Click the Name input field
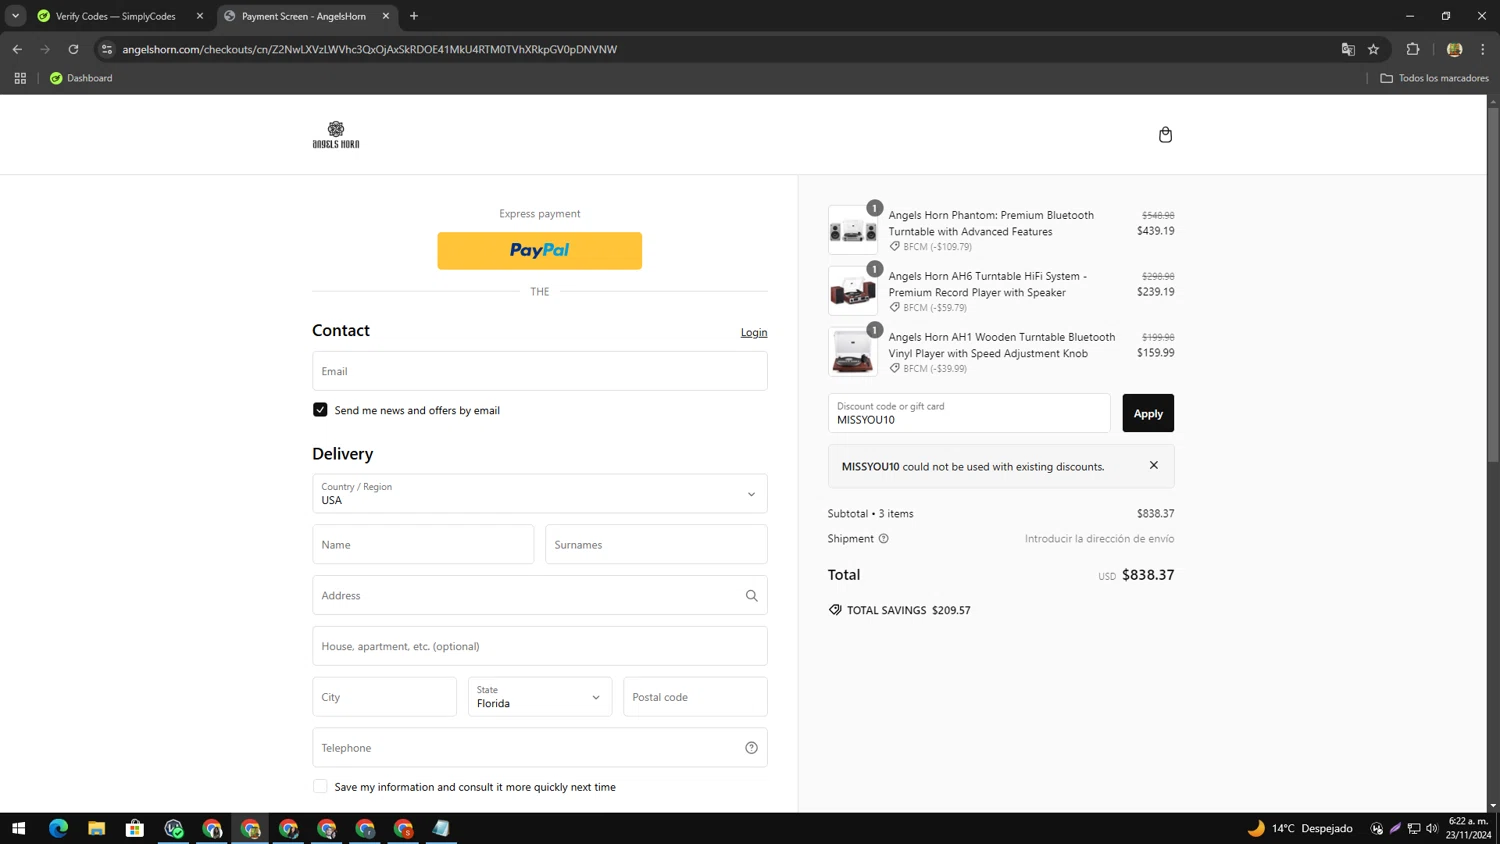The height and width of the screenshot is (844, 1500). coord(423,545)
